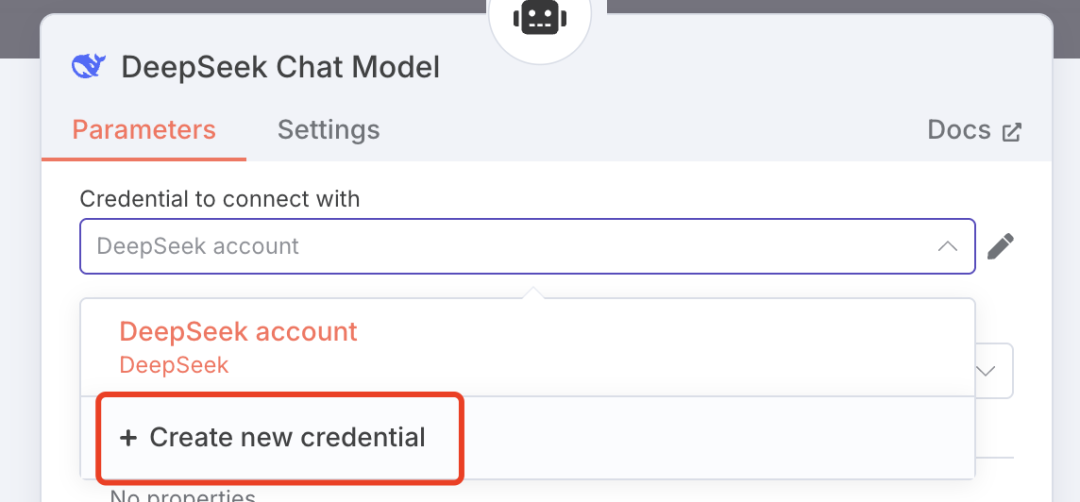Image resolution: width=1080 pixels, height=502 pixels.
Task: Open the partially hidden dropdown chevron behind the list
Action: 986,371
